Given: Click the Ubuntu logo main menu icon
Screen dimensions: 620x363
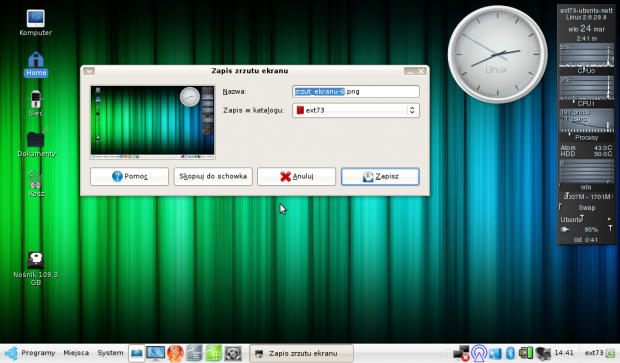Looking at the screenshot, I should (x=11, y=353).
